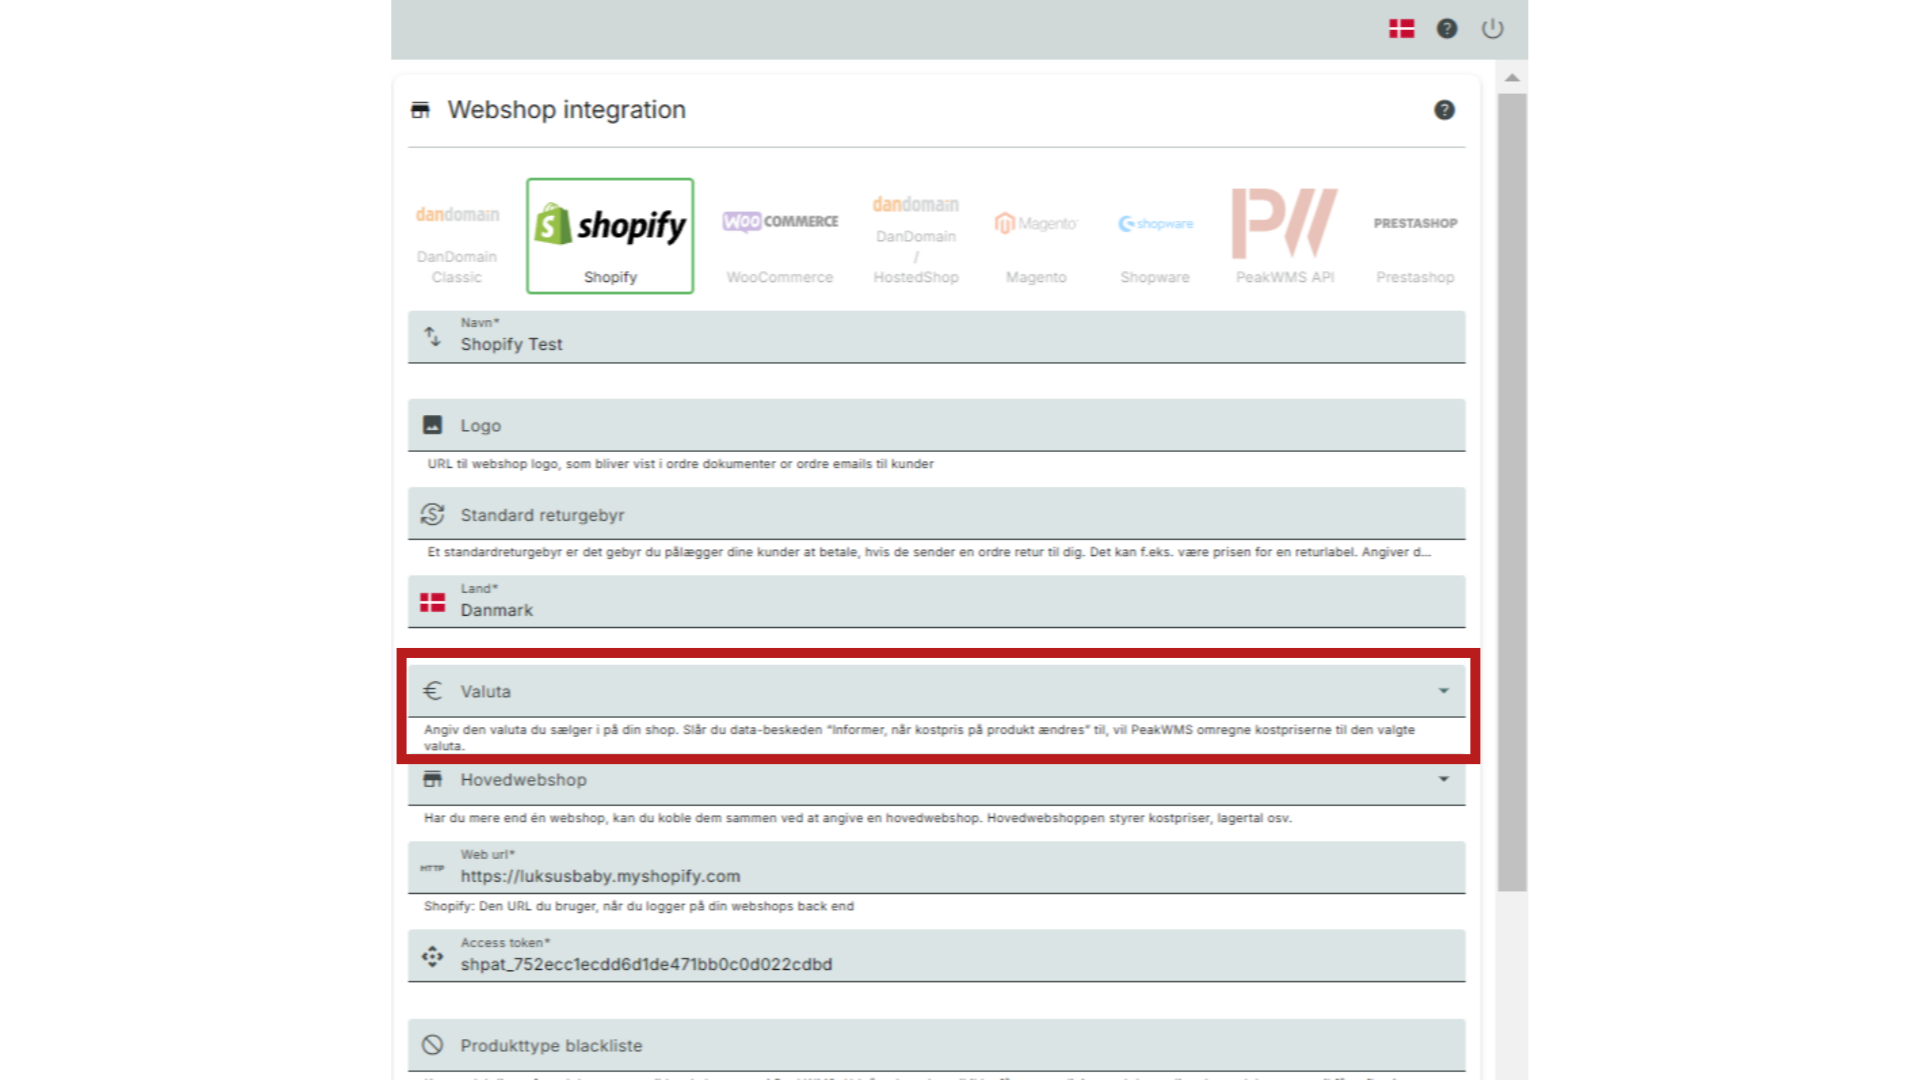Click the Danish flag in the Land field
The width and height of the screenshot is (1920, 1080).
432,602
